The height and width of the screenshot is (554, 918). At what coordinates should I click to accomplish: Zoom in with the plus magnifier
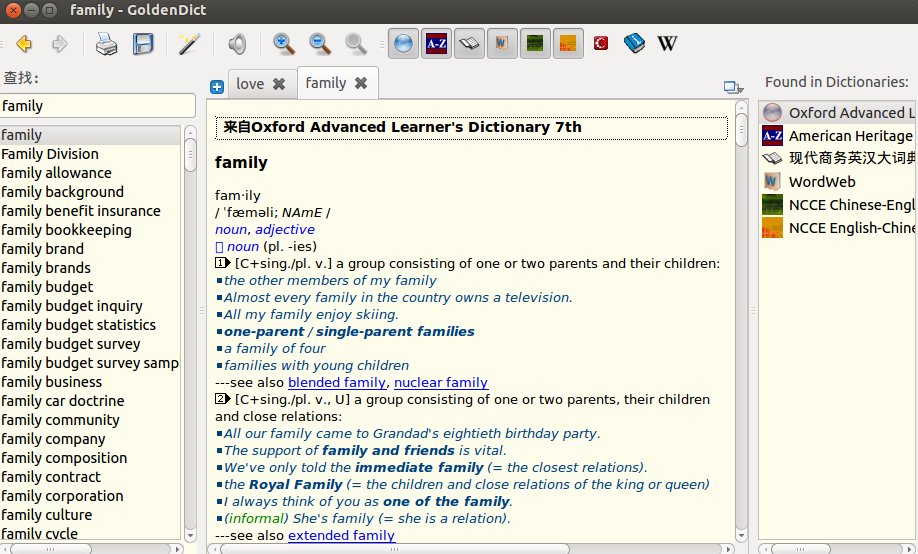pyautogui.click(x=284, y=44)
